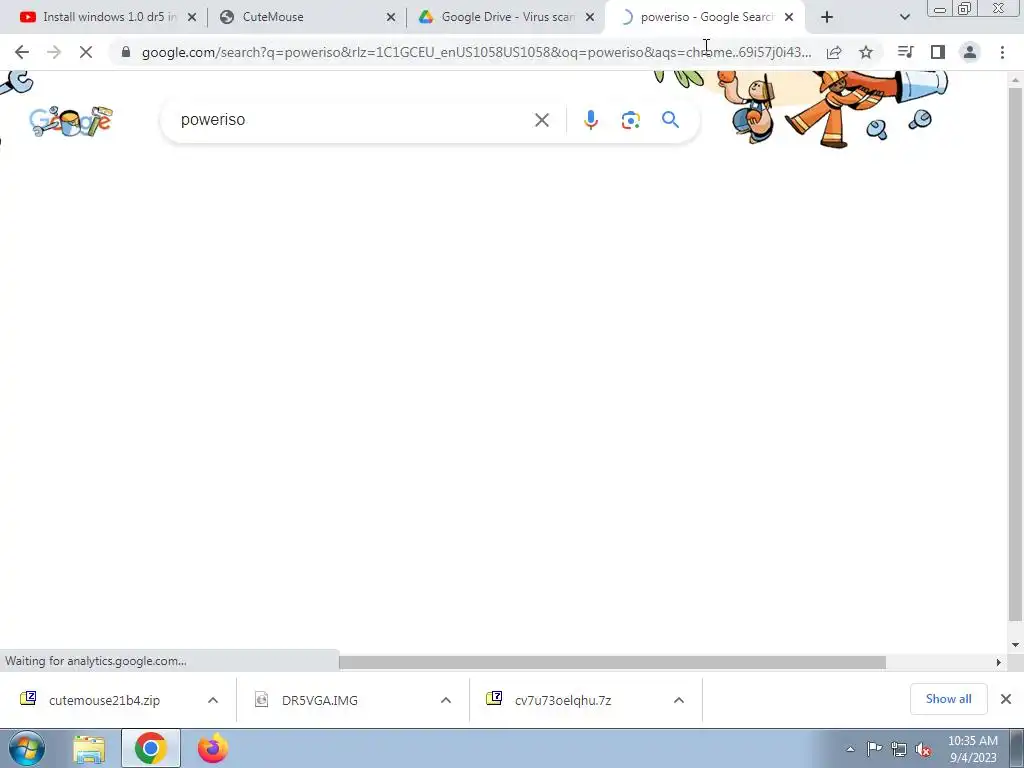The image size is (1024, 768).
Task: View site security lock info
Action: (126, 52)
